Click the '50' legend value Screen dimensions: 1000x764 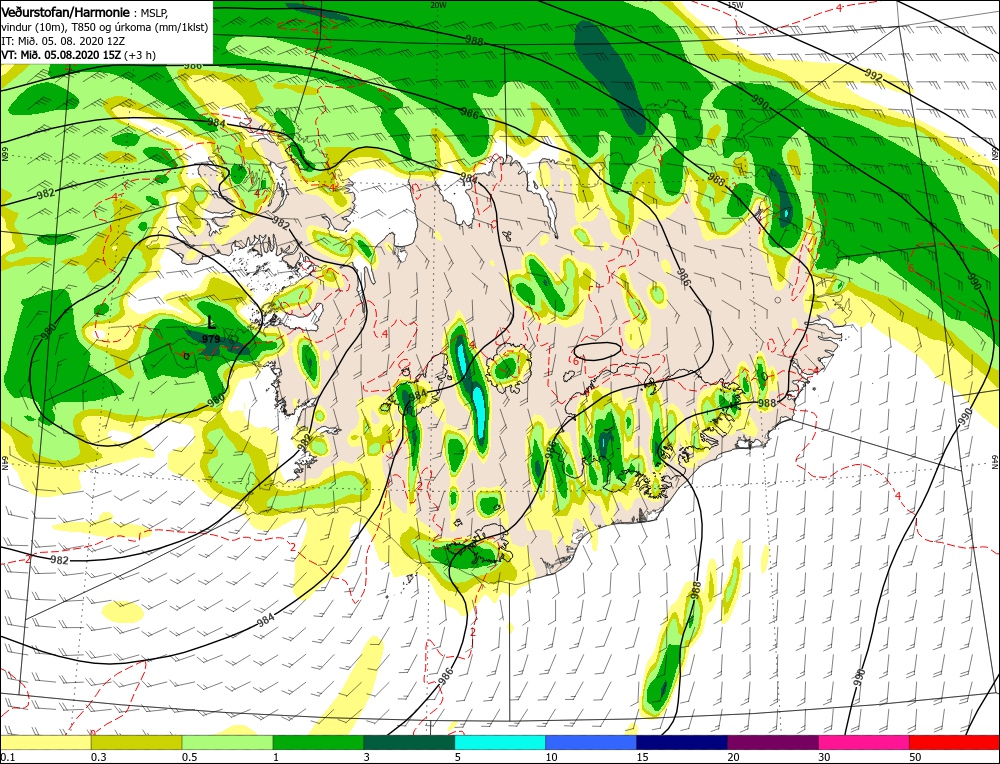[916, 757]
